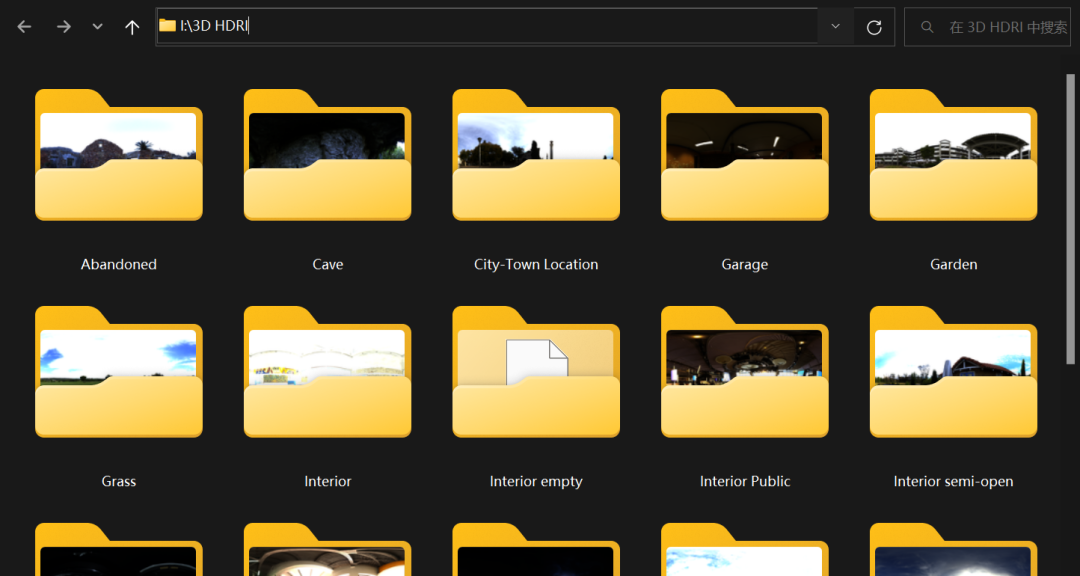
Task: Click the magnifier icon in search box
Action: pos(927,27)
